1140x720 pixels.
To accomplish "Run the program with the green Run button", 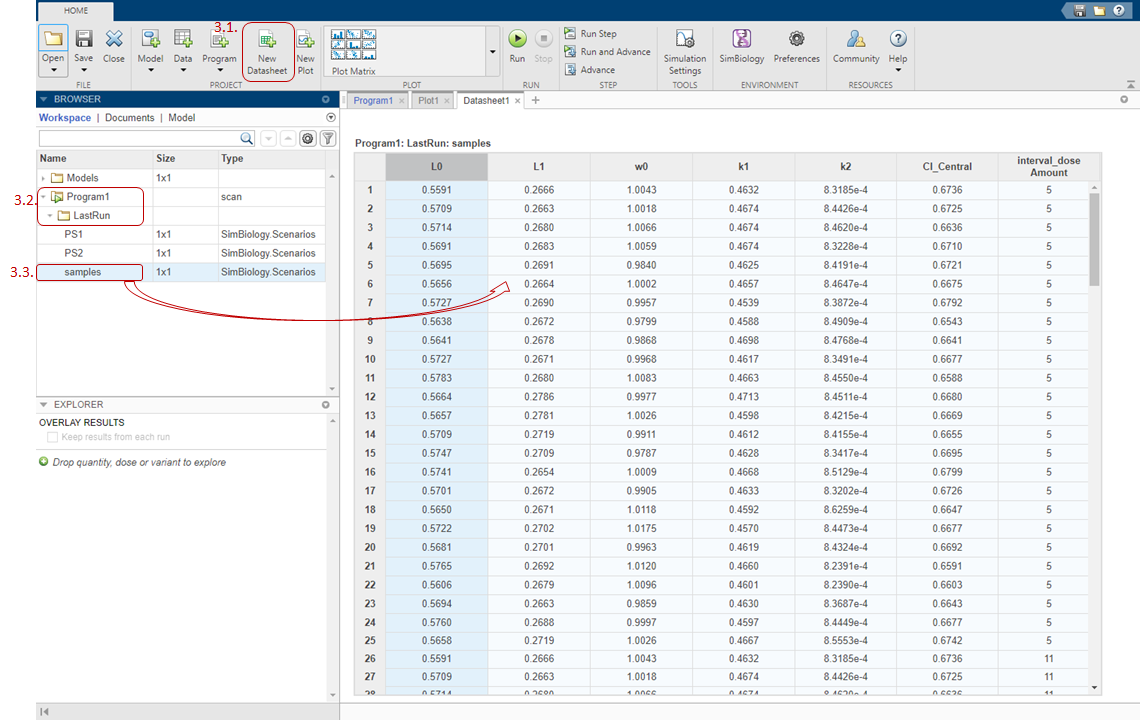I will (x=517, y=40).
